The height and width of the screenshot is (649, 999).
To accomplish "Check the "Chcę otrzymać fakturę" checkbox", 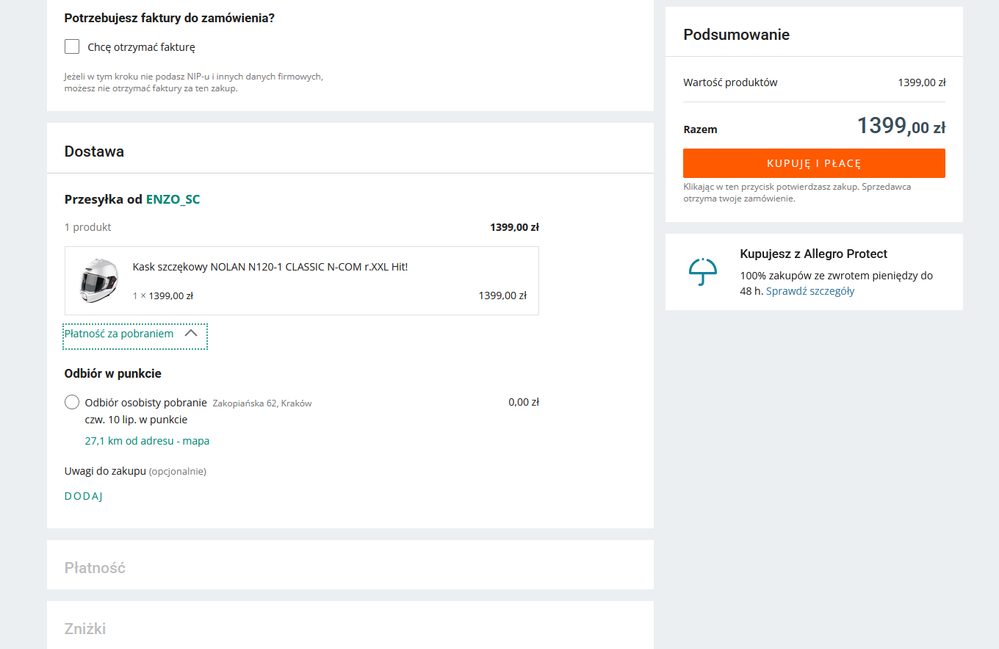I will click(72, 47).
